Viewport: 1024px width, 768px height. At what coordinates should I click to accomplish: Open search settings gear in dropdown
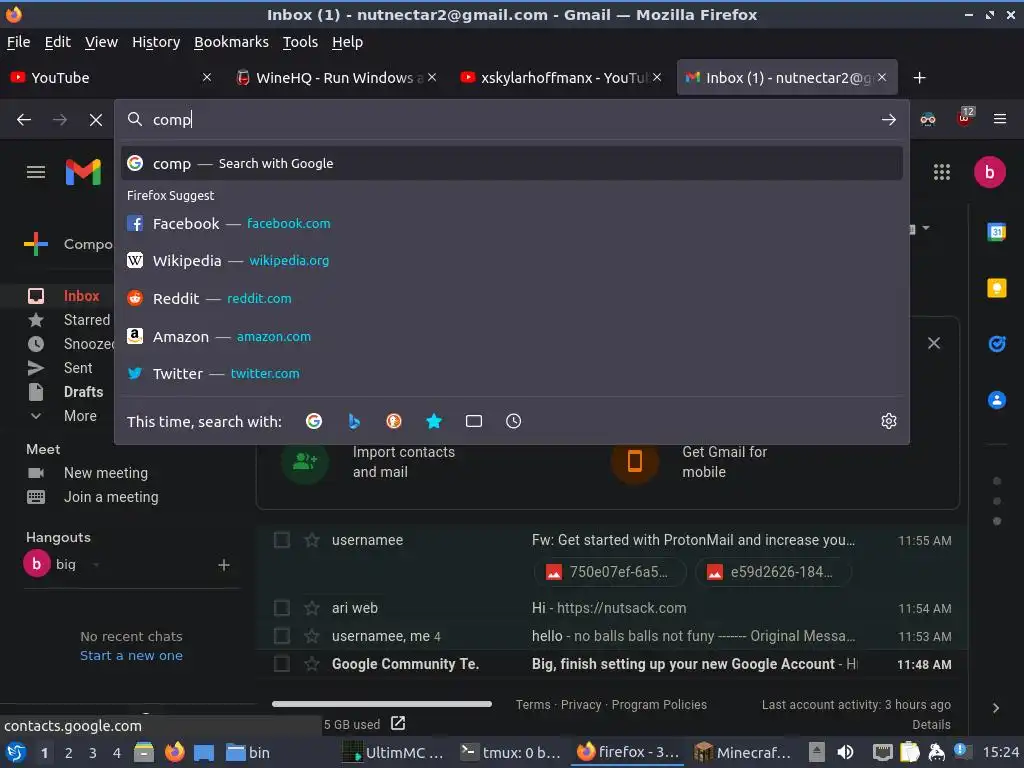pos(888,421)
